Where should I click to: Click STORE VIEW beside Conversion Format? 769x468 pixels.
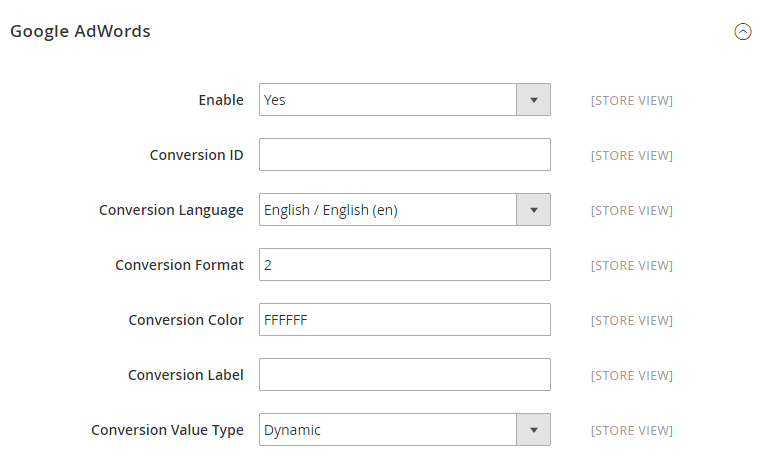point(632,265)
